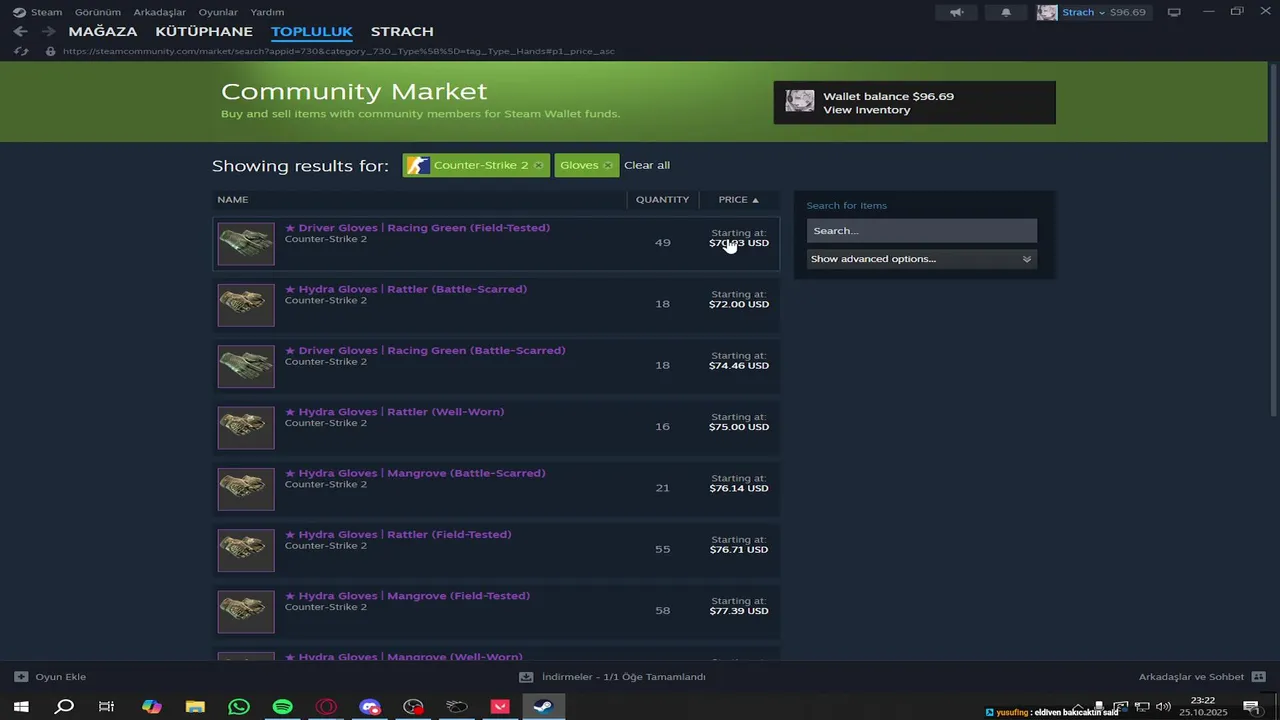Viewport: 1280px width, 720px height.
Task: Click the Oyun Ekle plus icon
Action: pyautogui.click(x=21, y=677)
